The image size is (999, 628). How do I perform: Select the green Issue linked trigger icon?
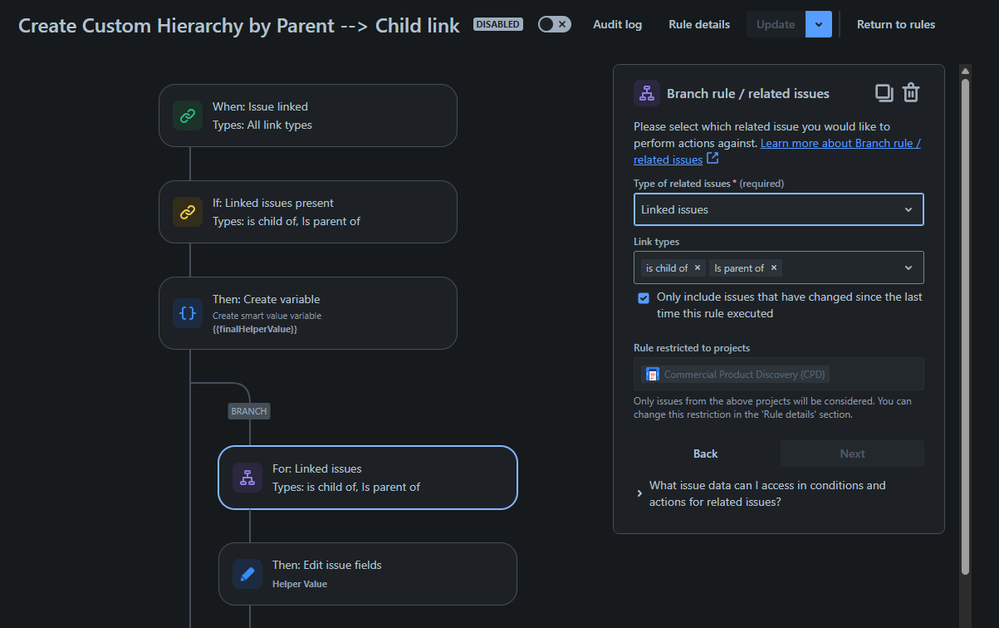pos(187,116)
